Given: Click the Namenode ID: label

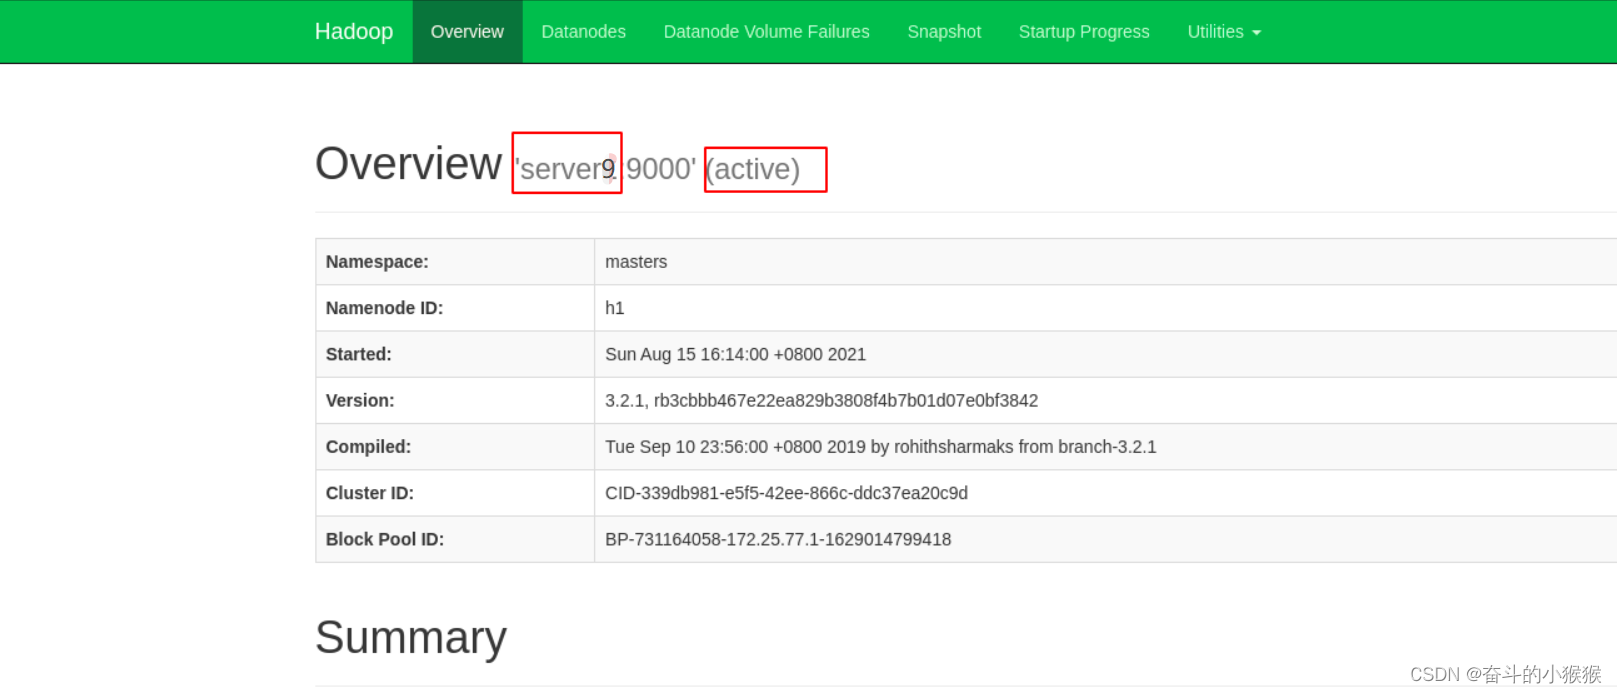Looking at the screenshot, I should click(x=384, y=308).
